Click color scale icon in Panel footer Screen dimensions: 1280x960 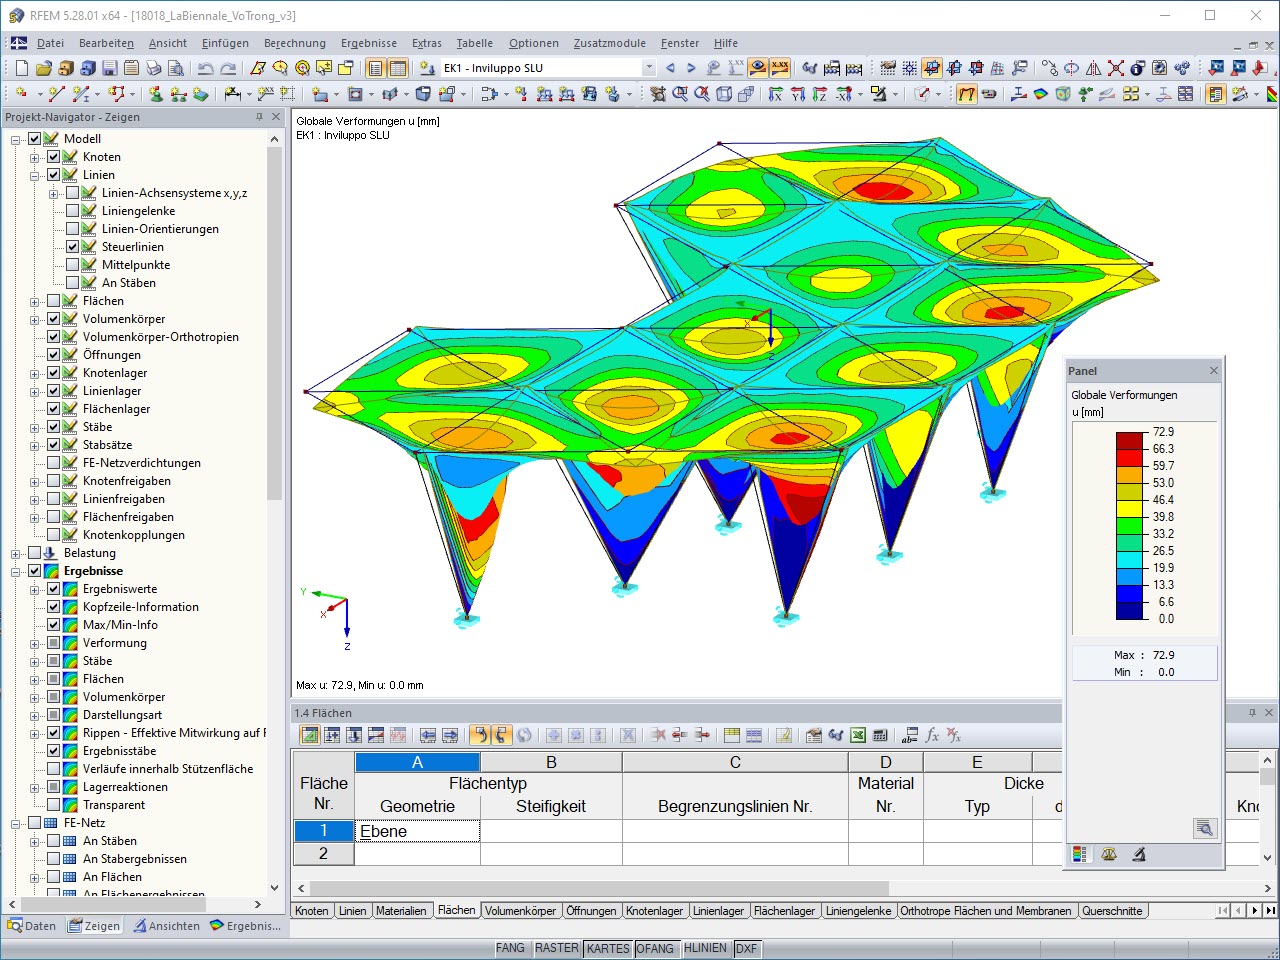click(1079, 854)
